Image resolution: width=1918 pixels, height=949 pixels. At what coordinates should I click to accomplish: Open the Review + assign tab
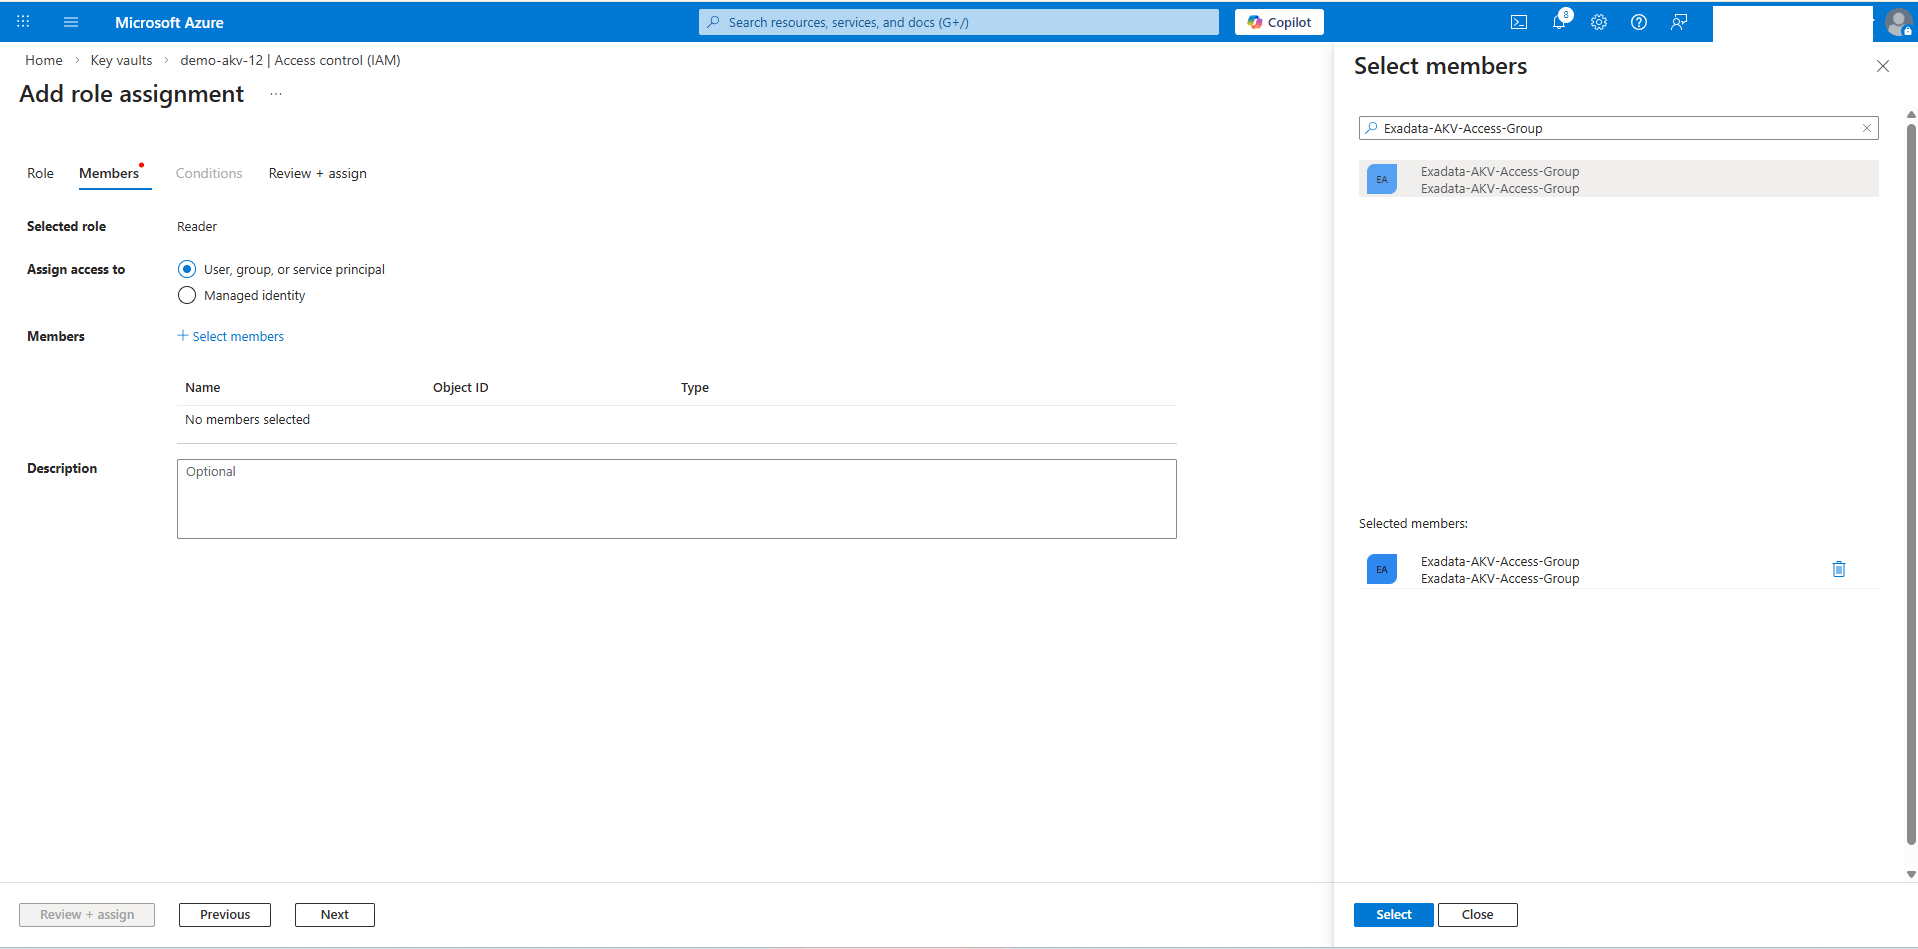click(x=317, y=173)
